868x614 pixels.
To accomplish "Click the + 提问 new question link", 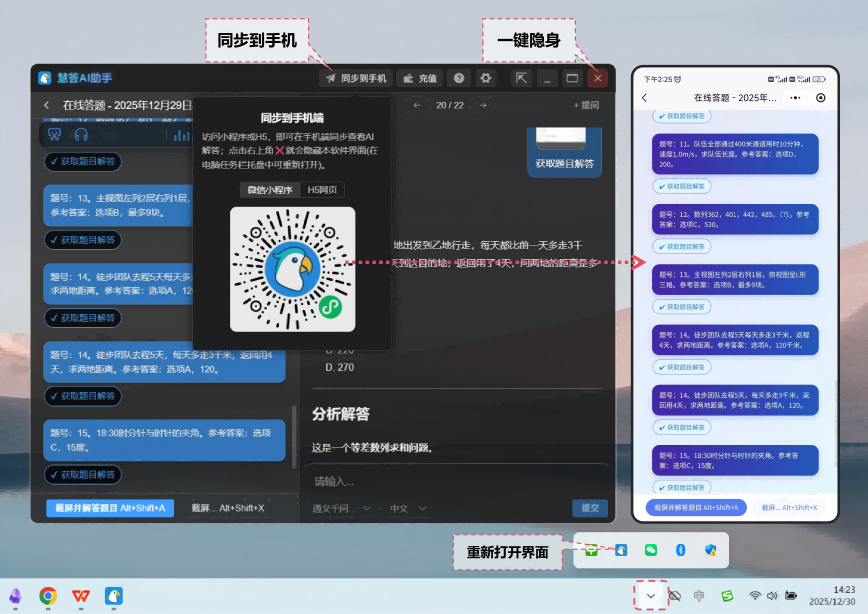I will [586, 105].
